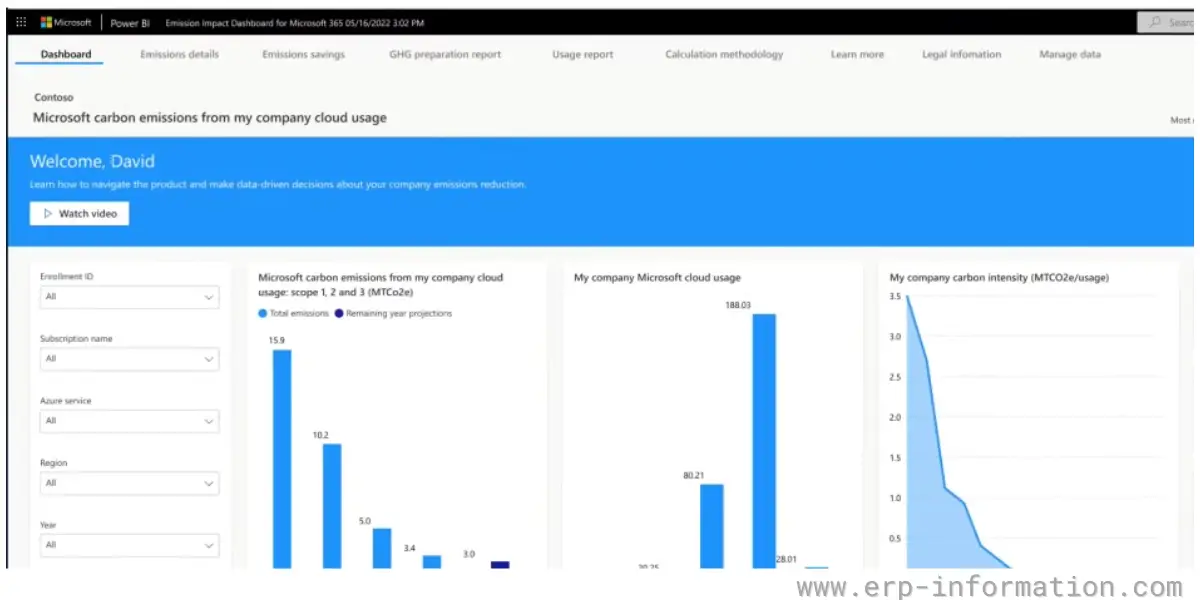Click inside the Search box
Viewport: 1200px width, 600px height.
coord(1166,22)
